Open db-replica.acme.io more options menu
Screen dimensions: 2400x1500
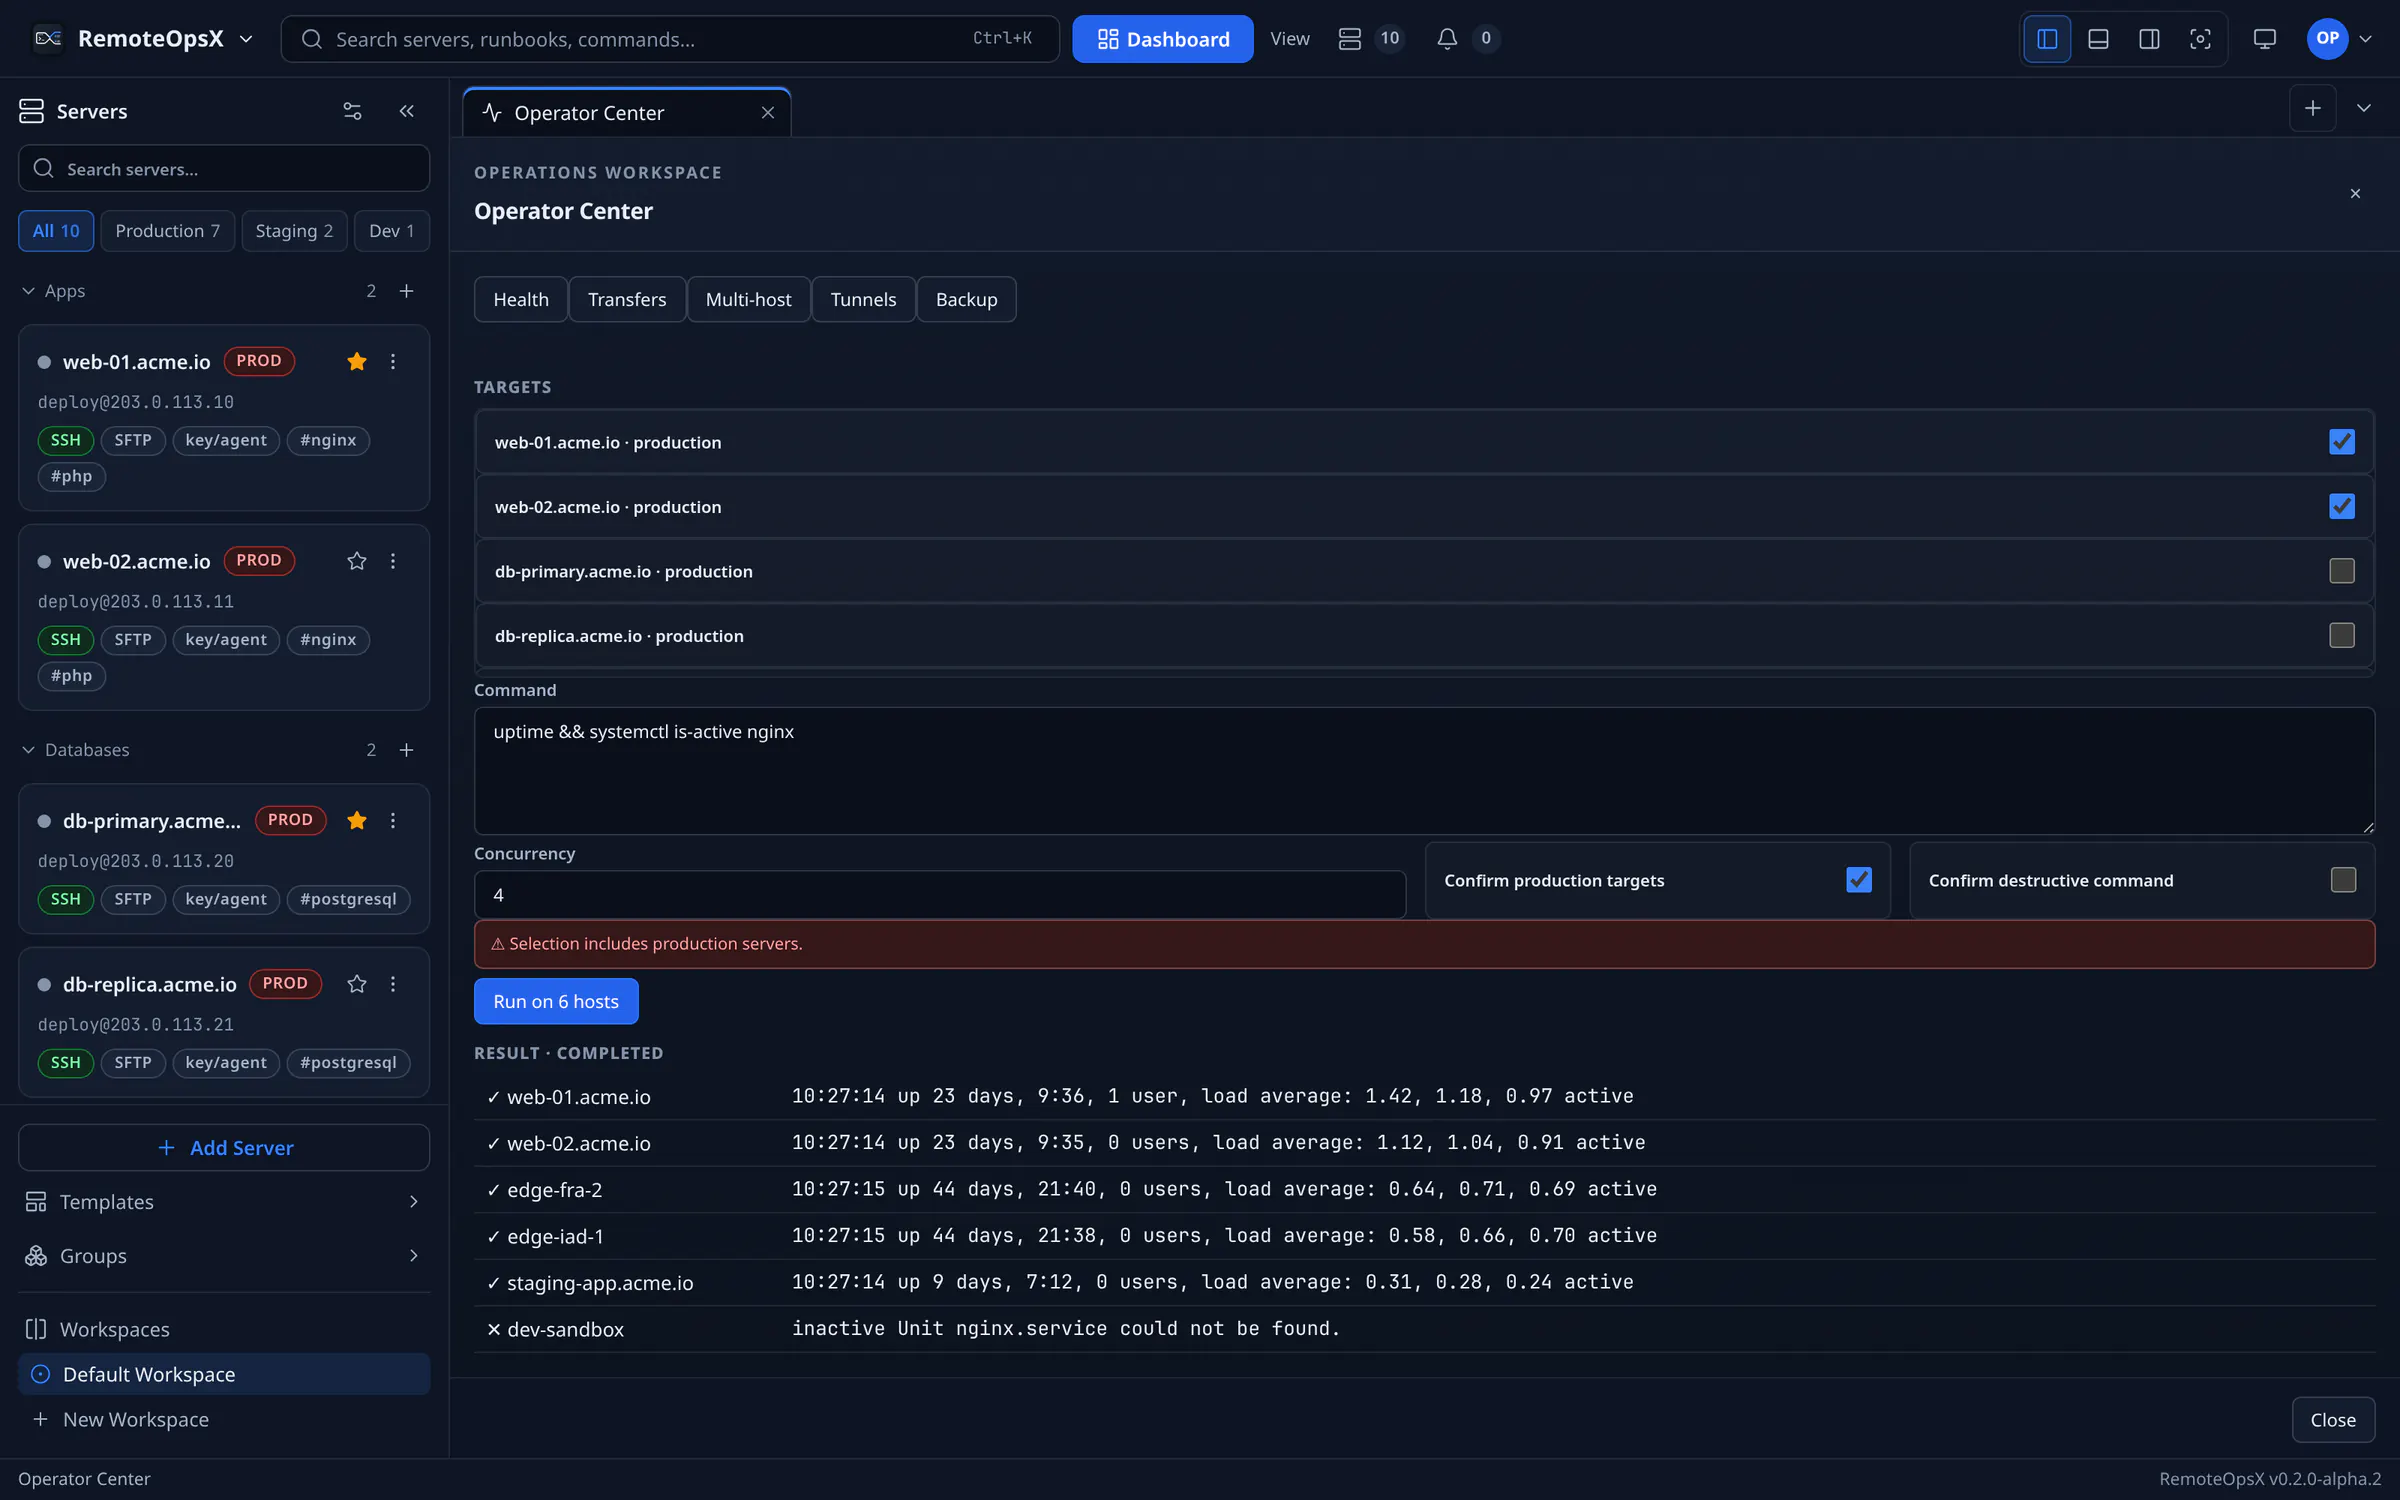tap(393, 984)
